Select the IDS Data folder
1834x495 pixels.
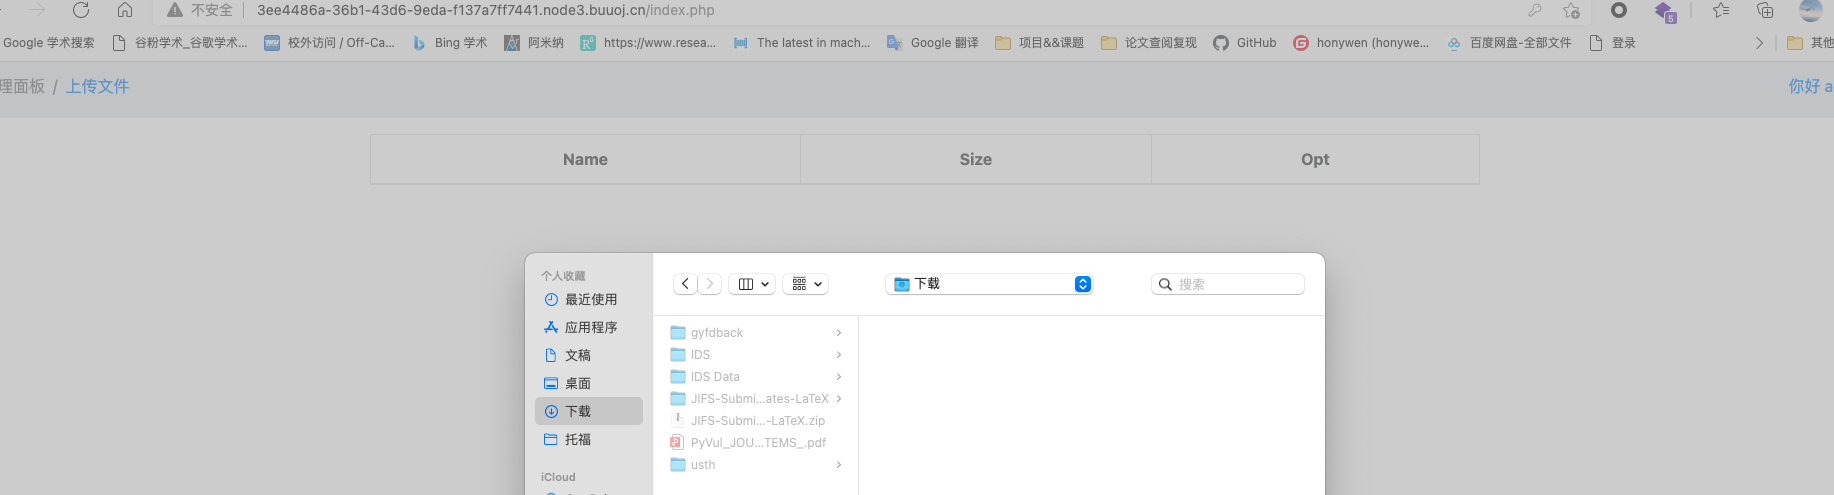(x=756, y=377)
